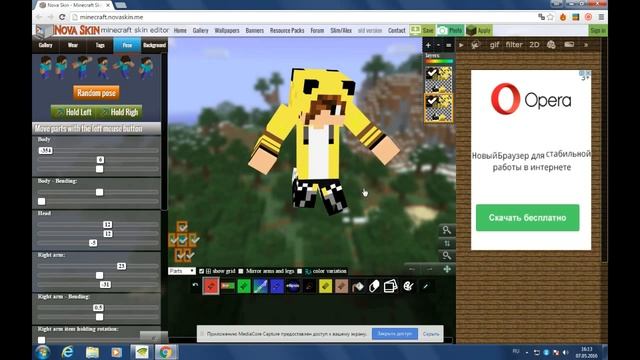Click the Save icon in the header

coord(415,30)
